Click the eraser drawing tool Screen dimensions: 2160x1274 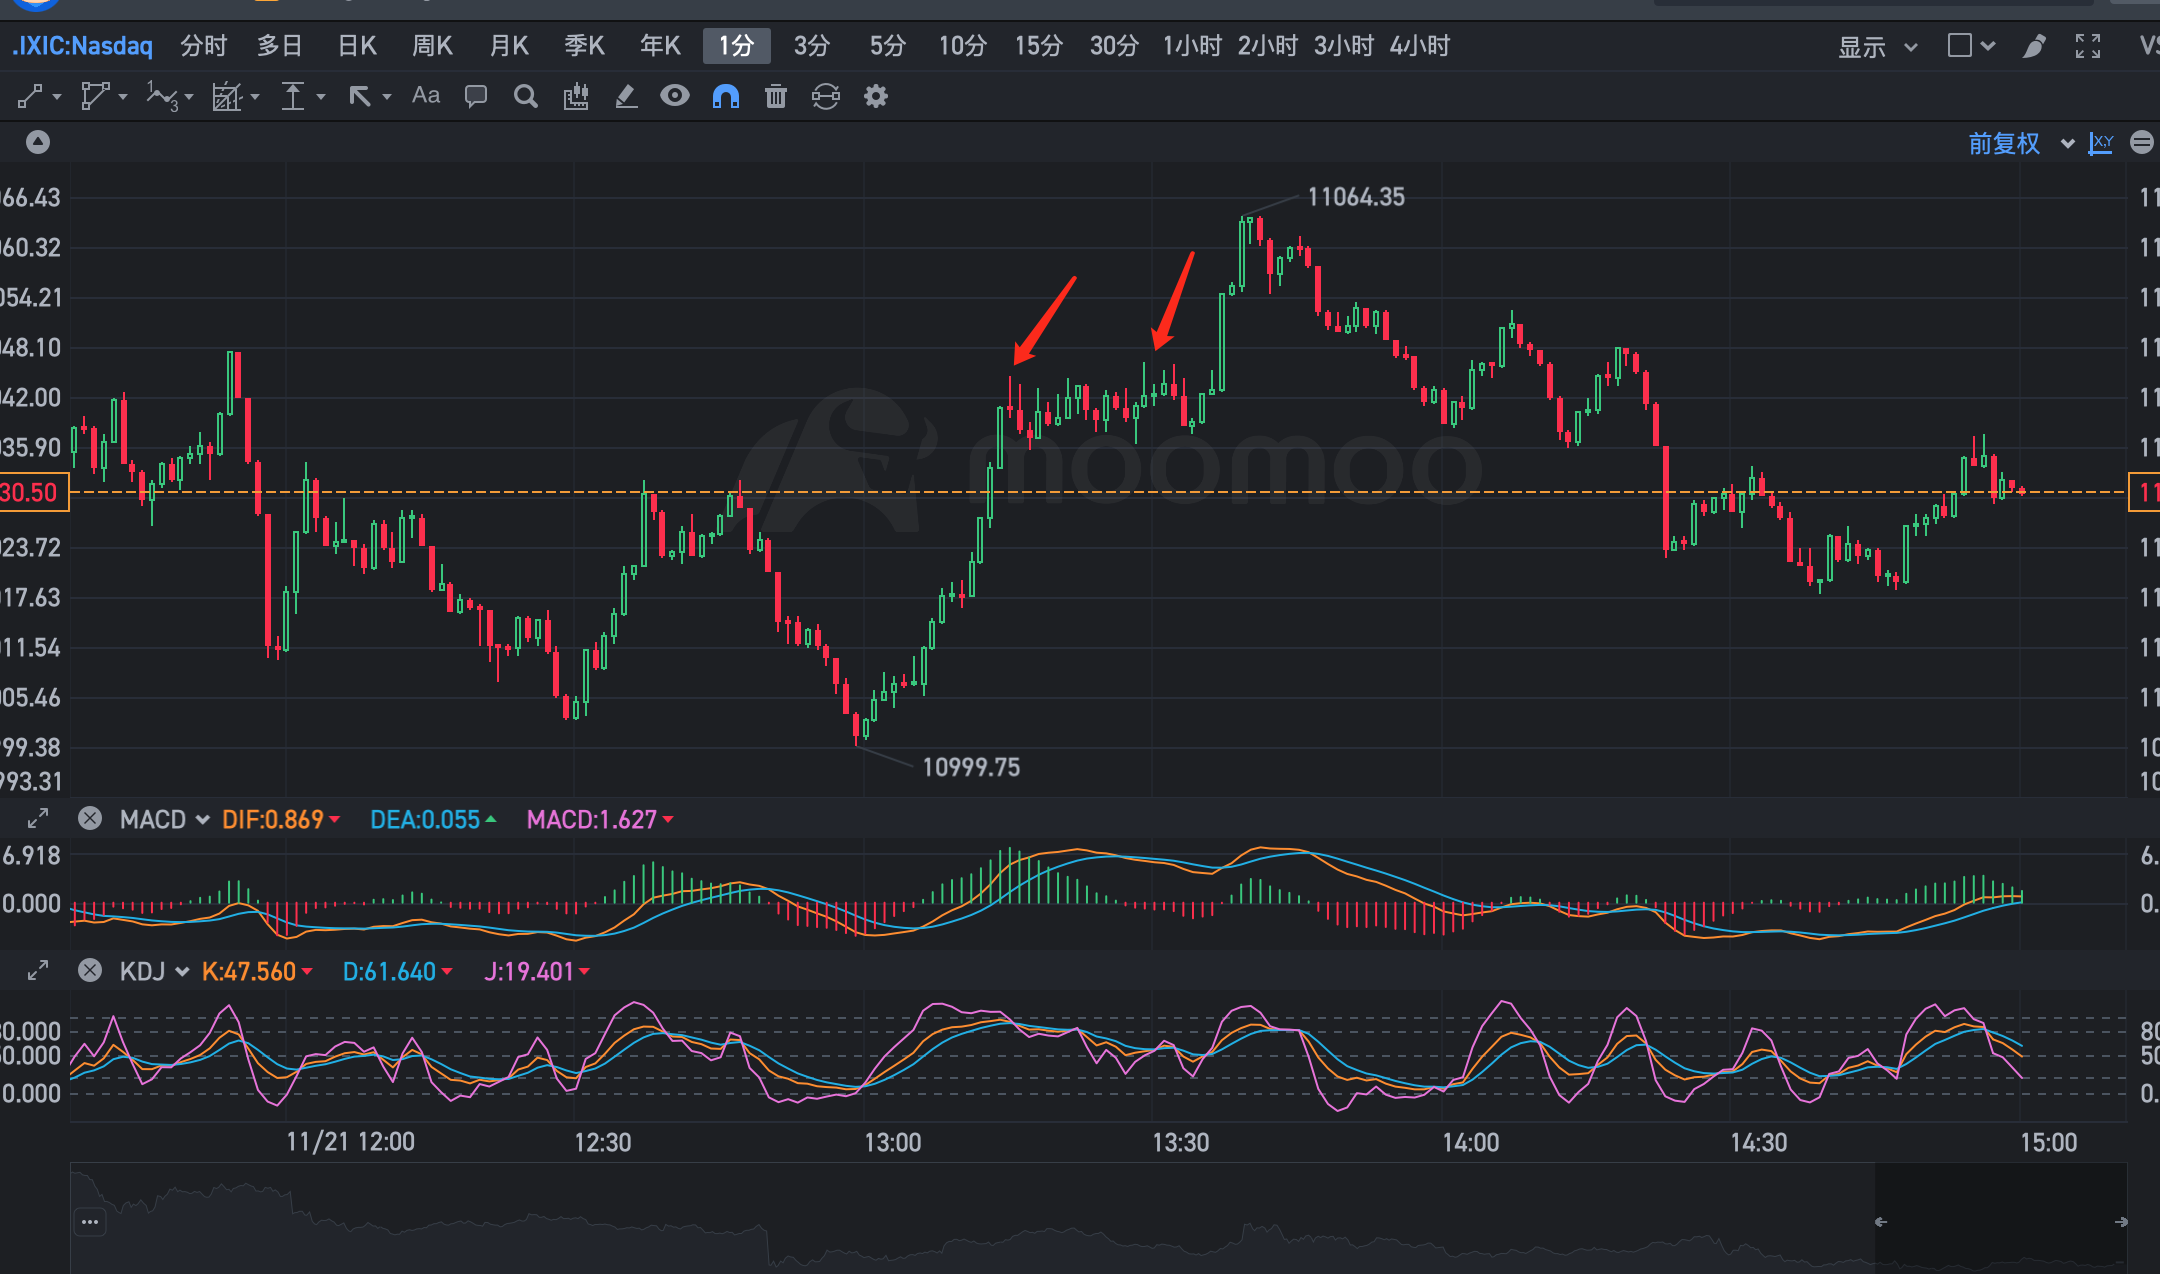pos(626,97)
